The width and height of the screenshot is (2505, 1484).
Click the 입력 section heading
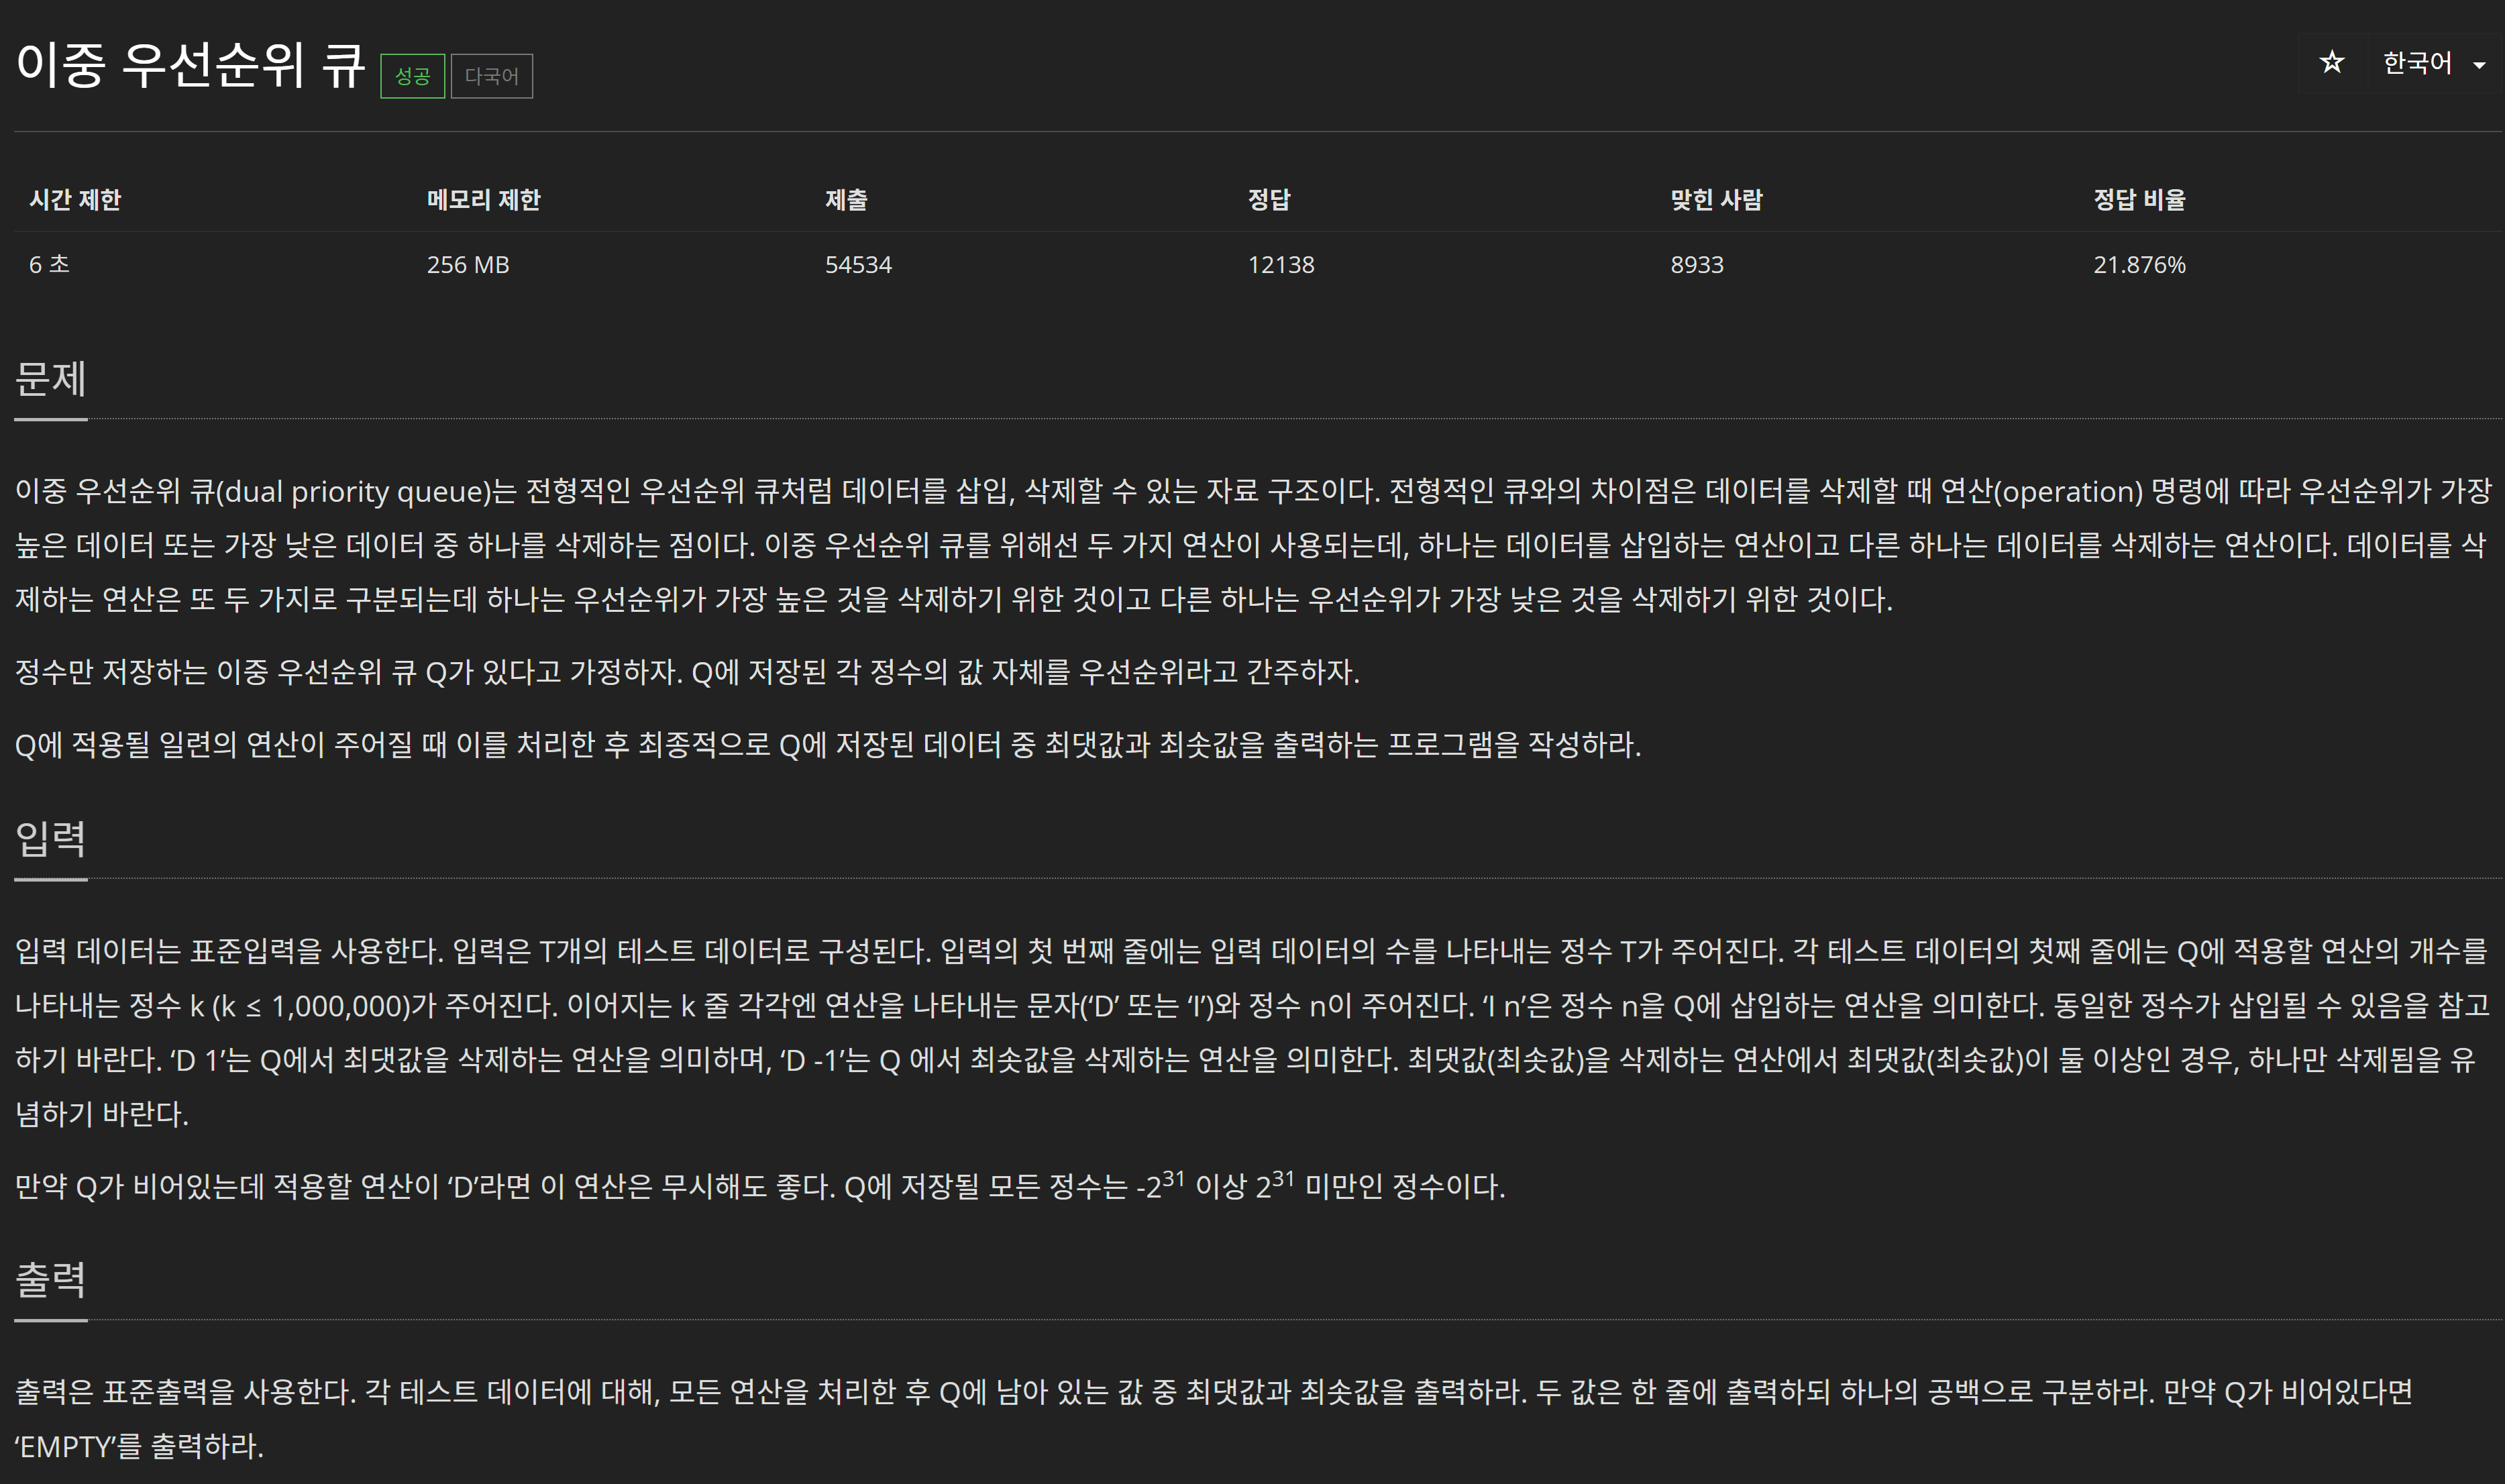[x=51, y=838]
